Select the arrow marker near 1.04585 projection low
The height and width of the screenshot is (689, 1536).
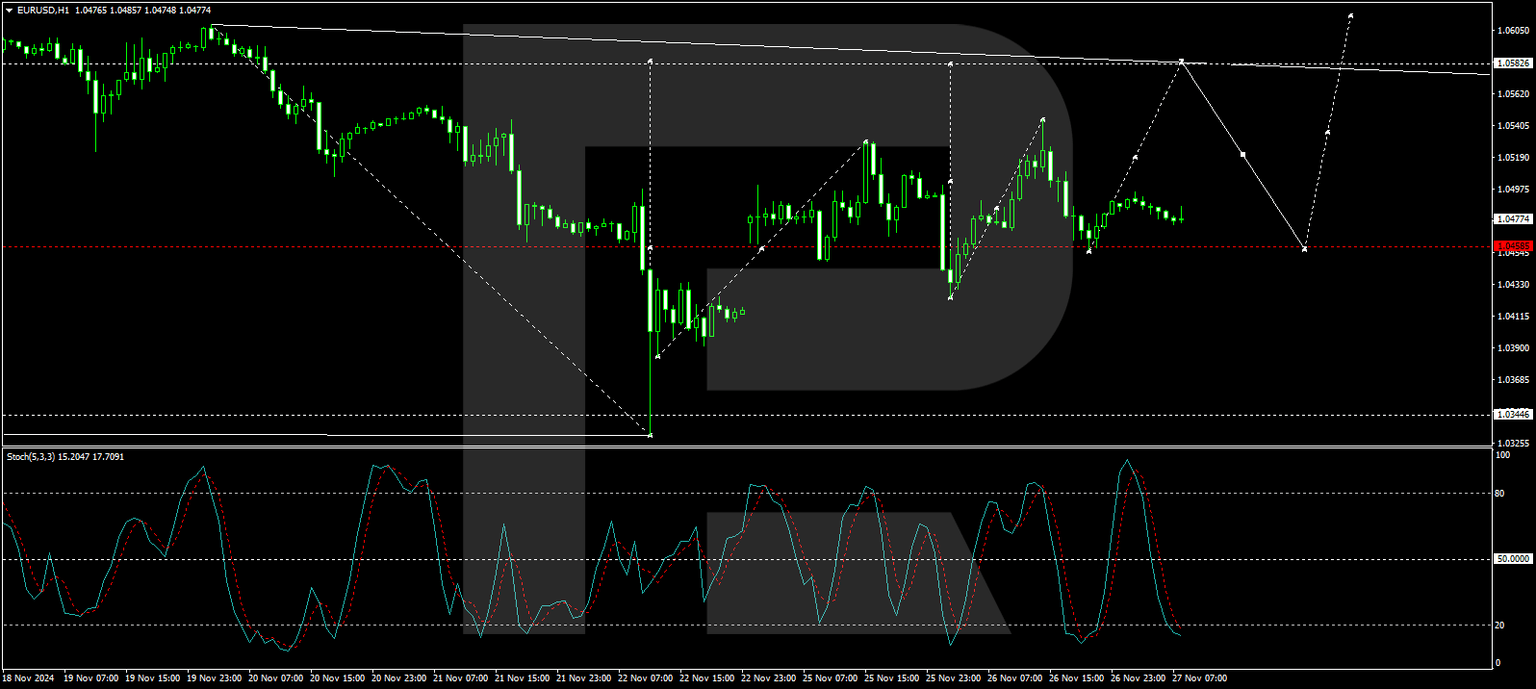[x=1303, y=248]
